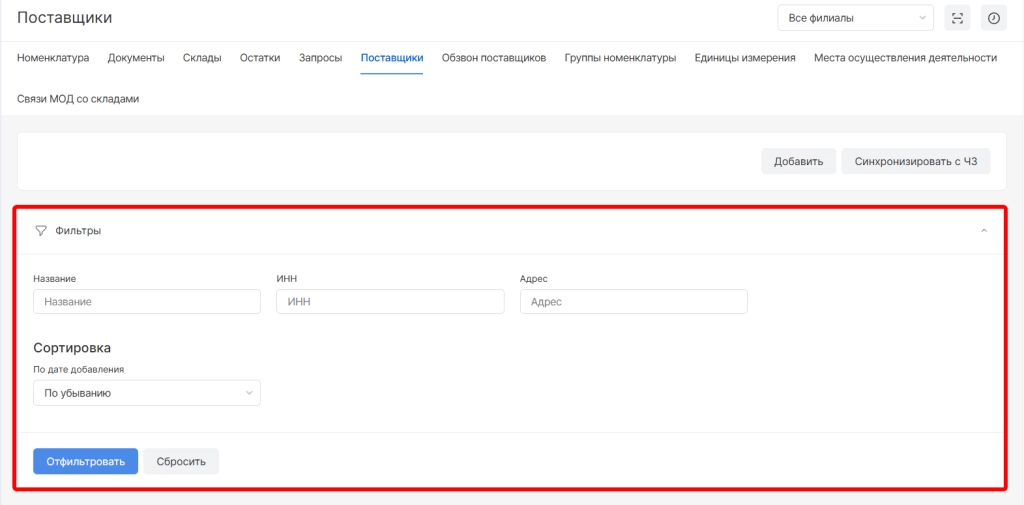The width and height of the screenshot is (1024, 505).
Task: Open the Группы номенклатуры tab
Action: (x=620, y=58)
